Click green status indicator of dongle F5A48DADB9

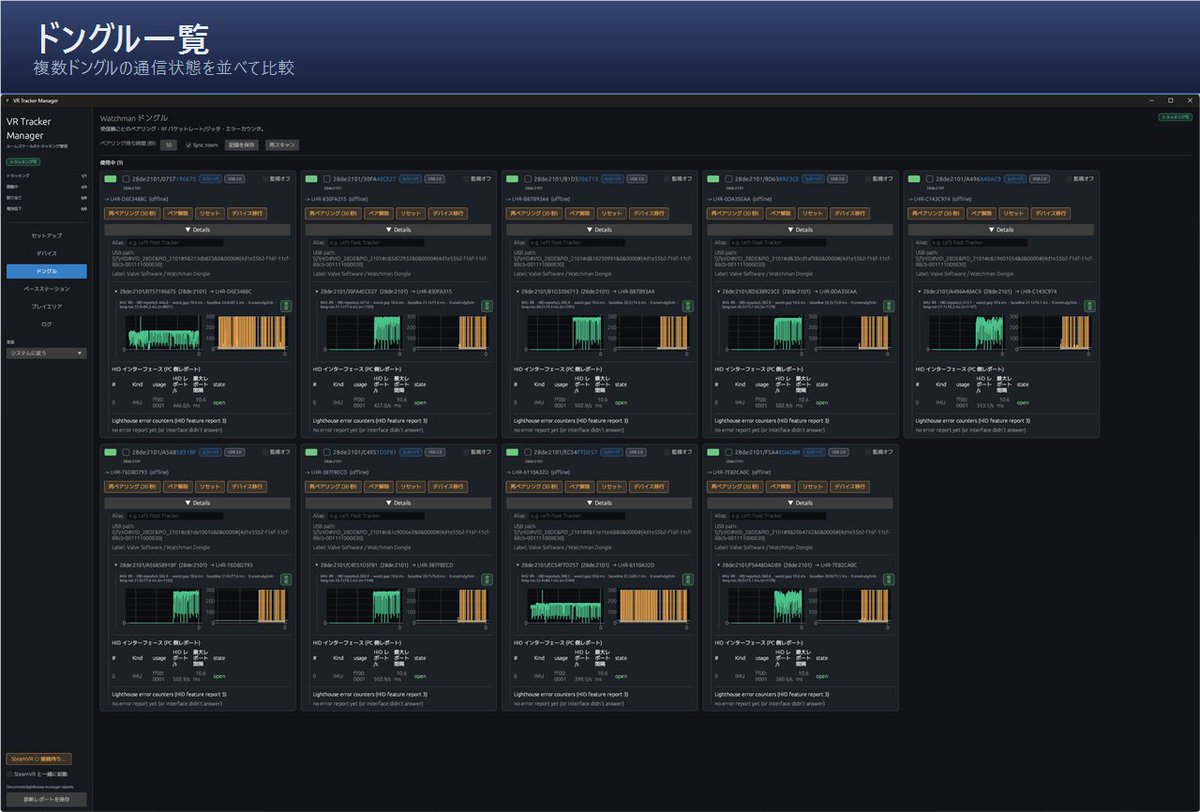click(713, 453)
